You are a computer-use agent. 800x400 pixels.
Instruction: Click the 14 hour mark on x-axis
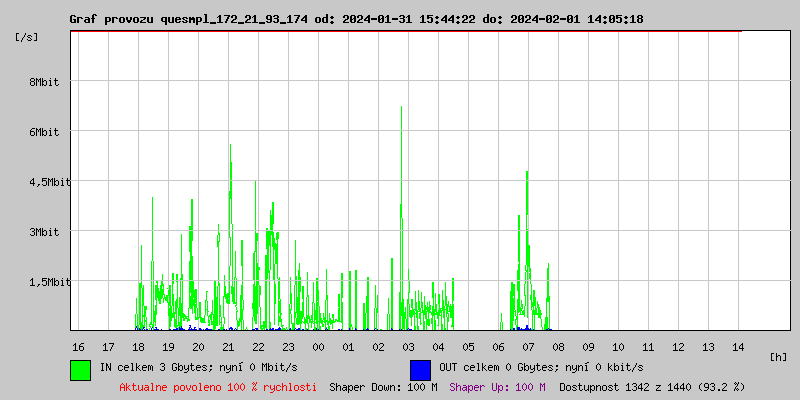coord(738,346)
